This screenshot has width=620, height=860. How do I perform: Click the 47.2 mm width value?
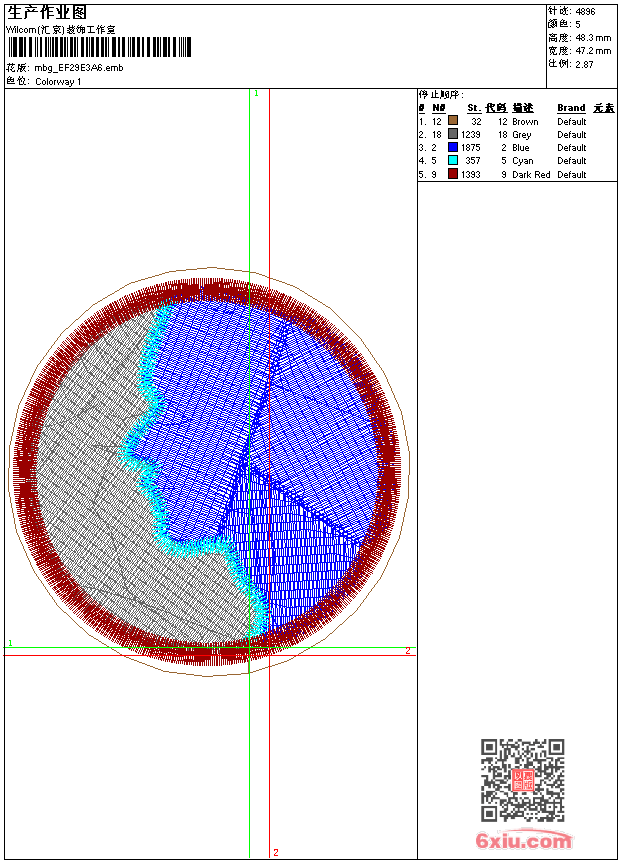(x=593, y=50)
